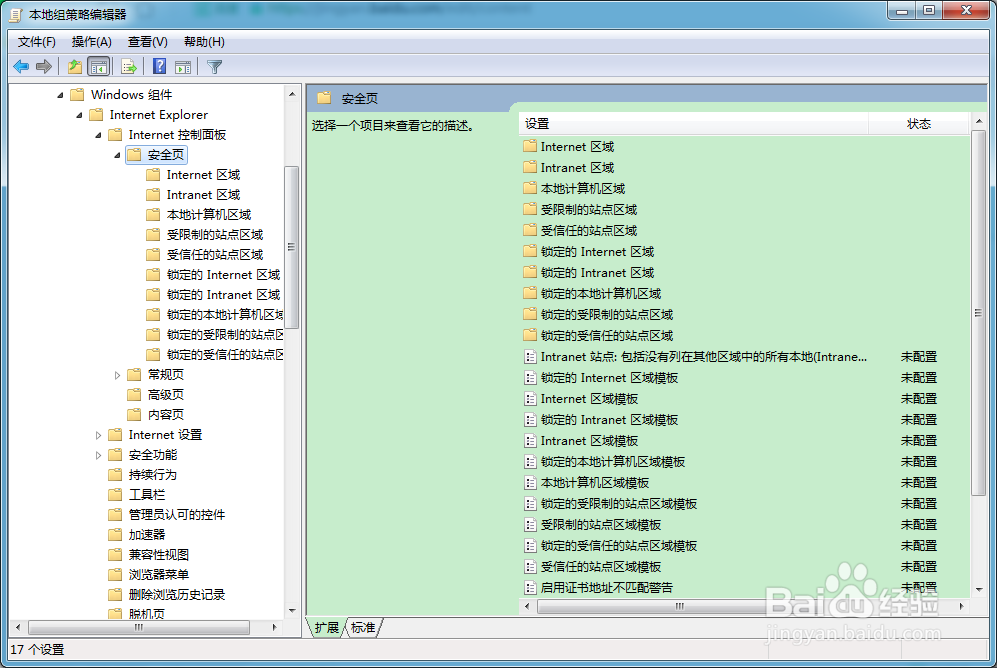The image size is (997, 668).
Task: Open 锁定的 Intranet 区域 folder in the list
Action: pos(597,272)
